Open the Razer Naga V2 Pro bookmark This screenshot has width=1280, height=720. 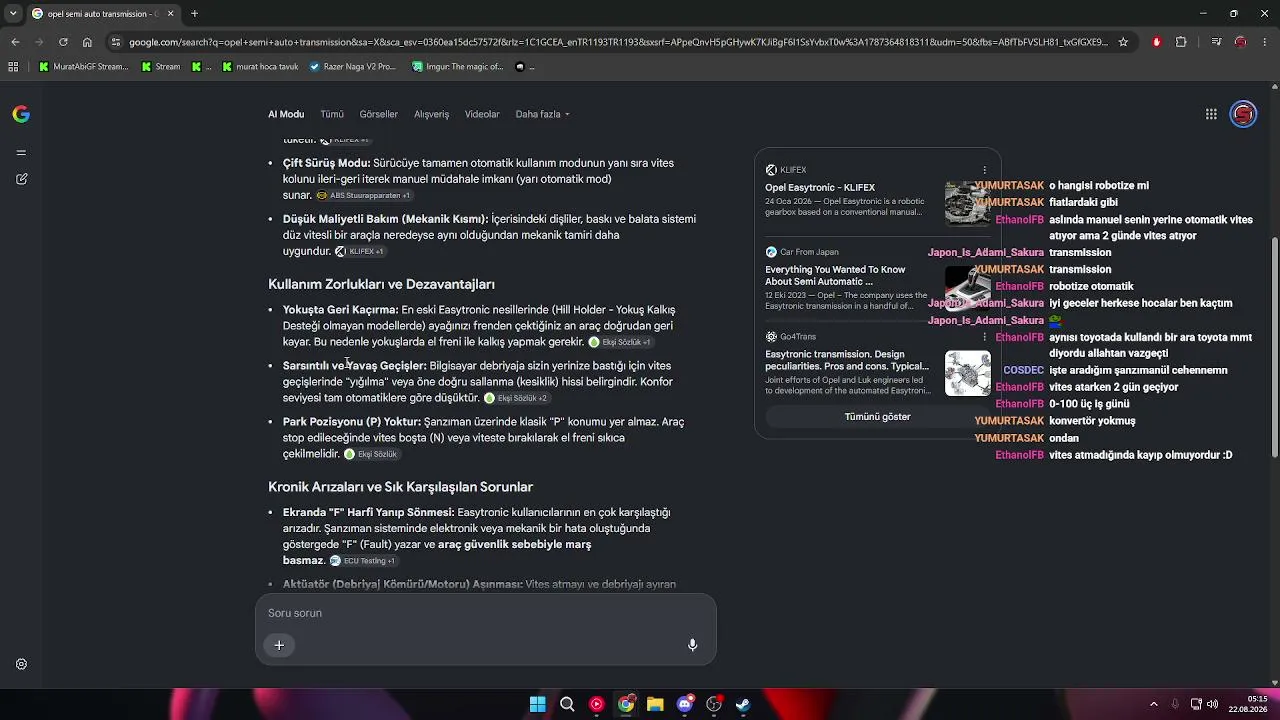(x=353, y=67)
